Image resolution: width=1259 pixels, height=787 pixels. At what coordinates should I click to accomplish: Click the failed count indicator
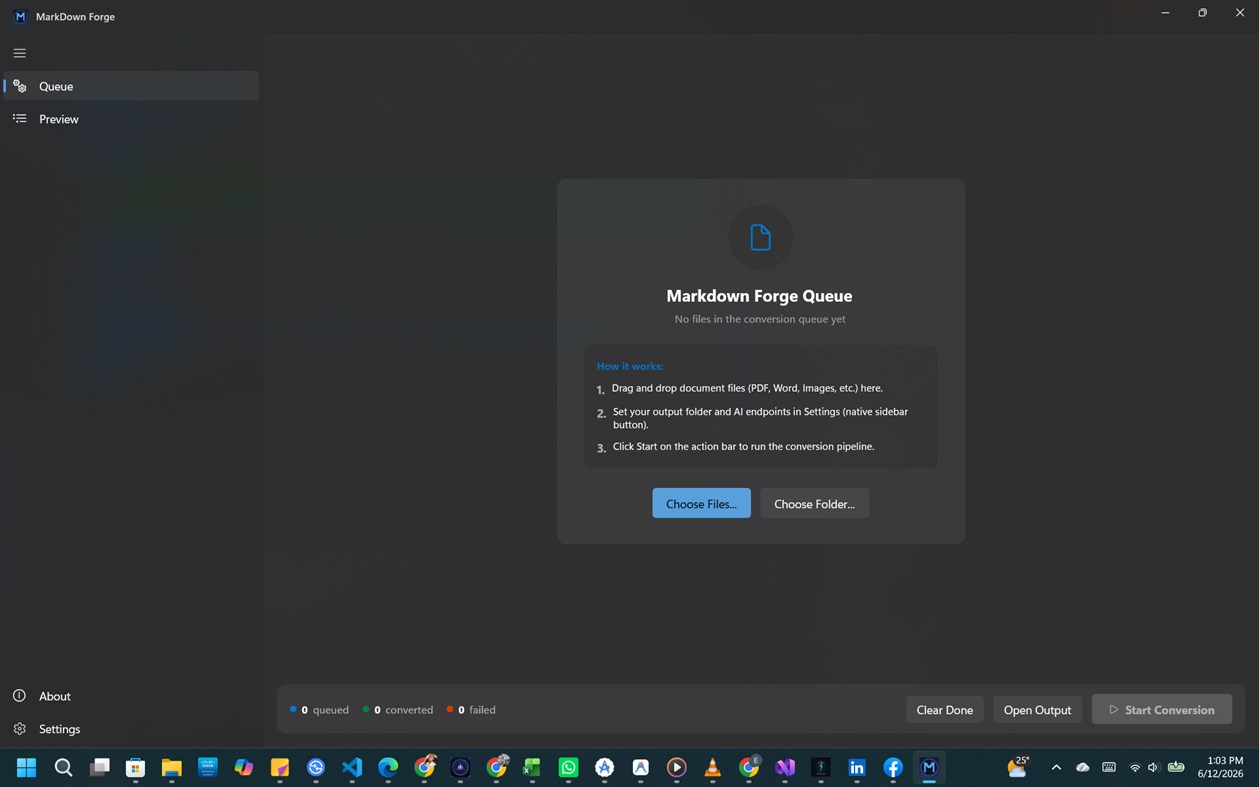[x=471, y=710]
